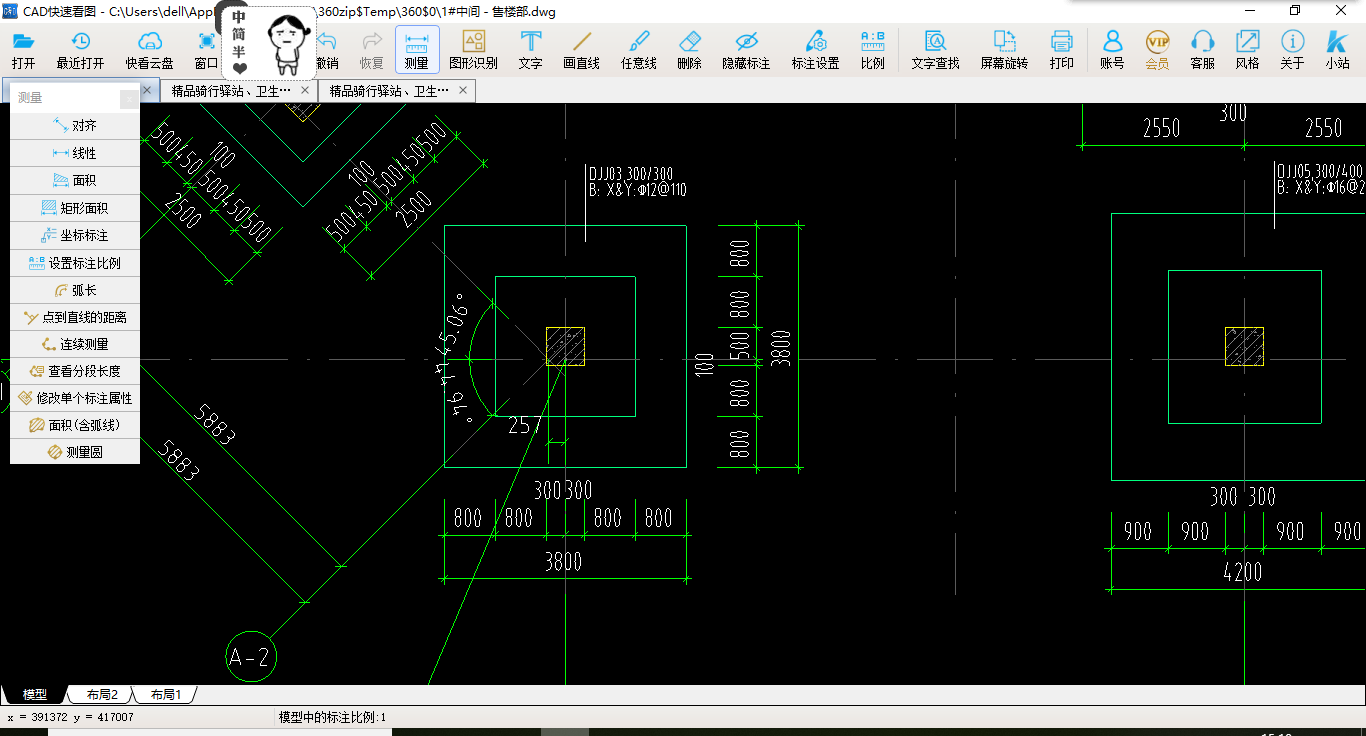
Task: Select the 删除 eraser tool
Action: click(x=689, y=50)
